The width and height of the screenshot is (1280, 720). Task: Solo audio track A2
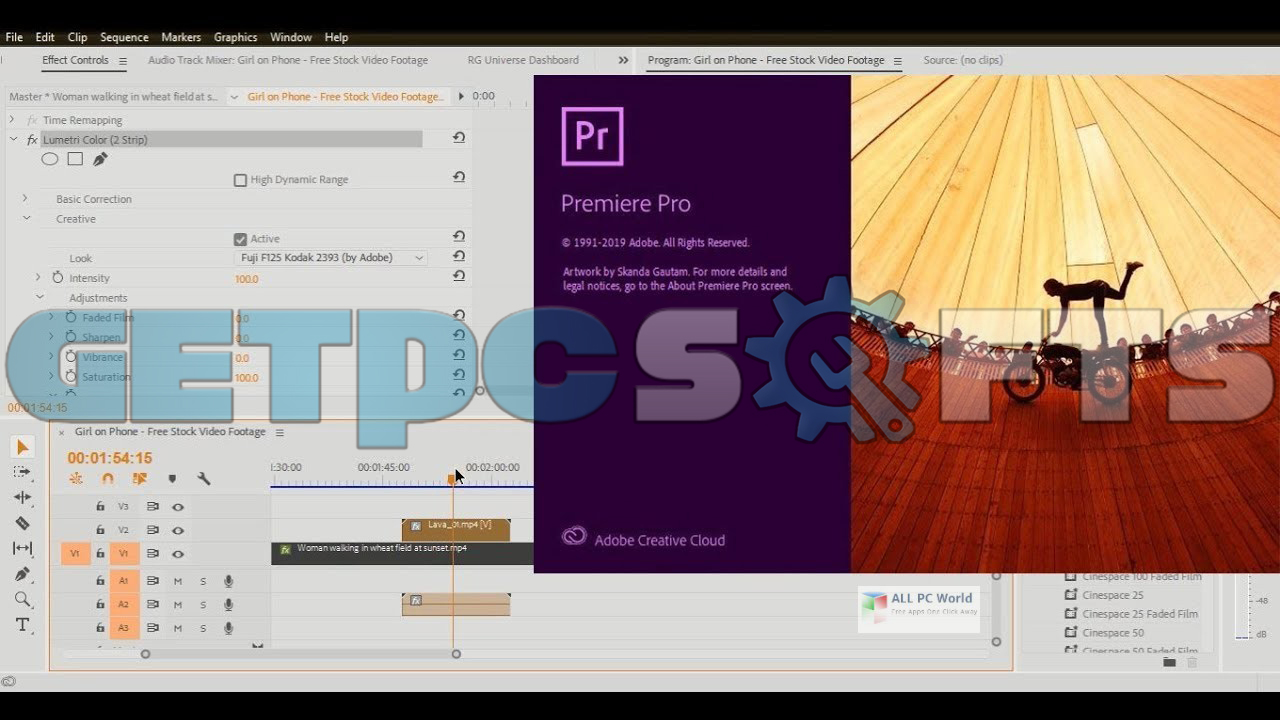[203, 605]
